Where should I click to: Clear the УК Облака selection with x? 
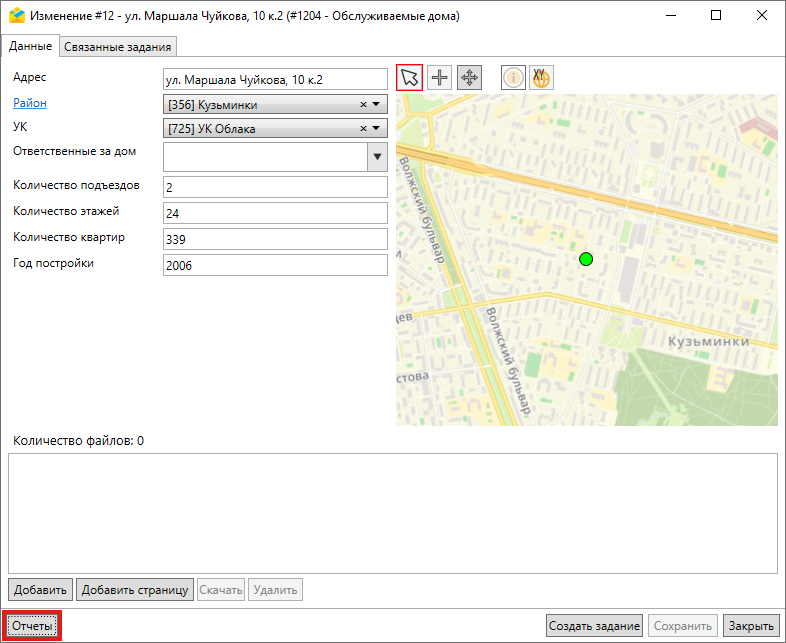(x=364, y=129)
